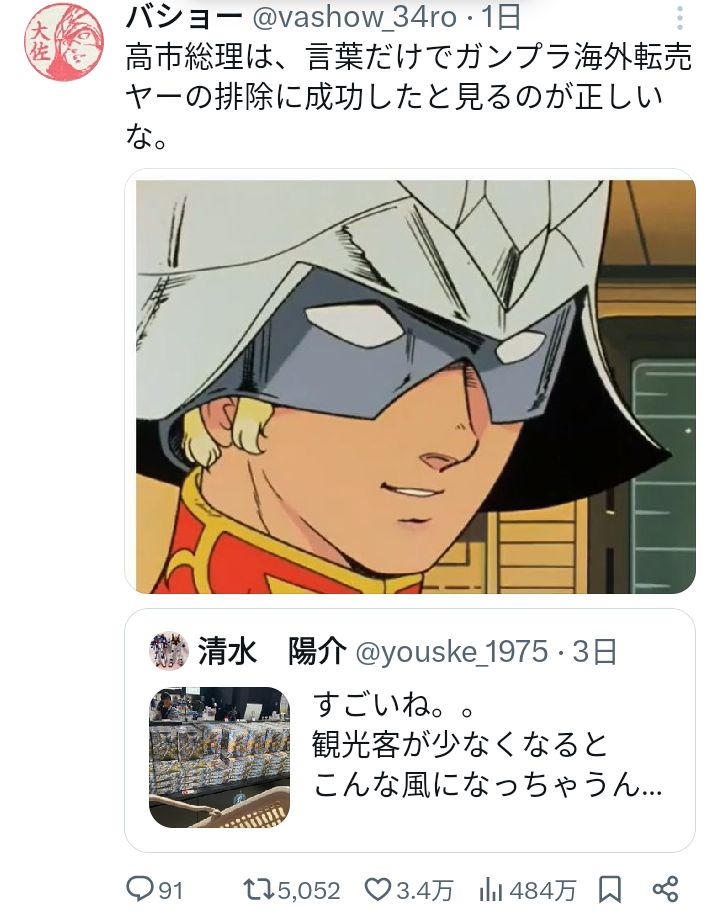
Task: View post analytics bar chart icon
Action: coord(491,890)
